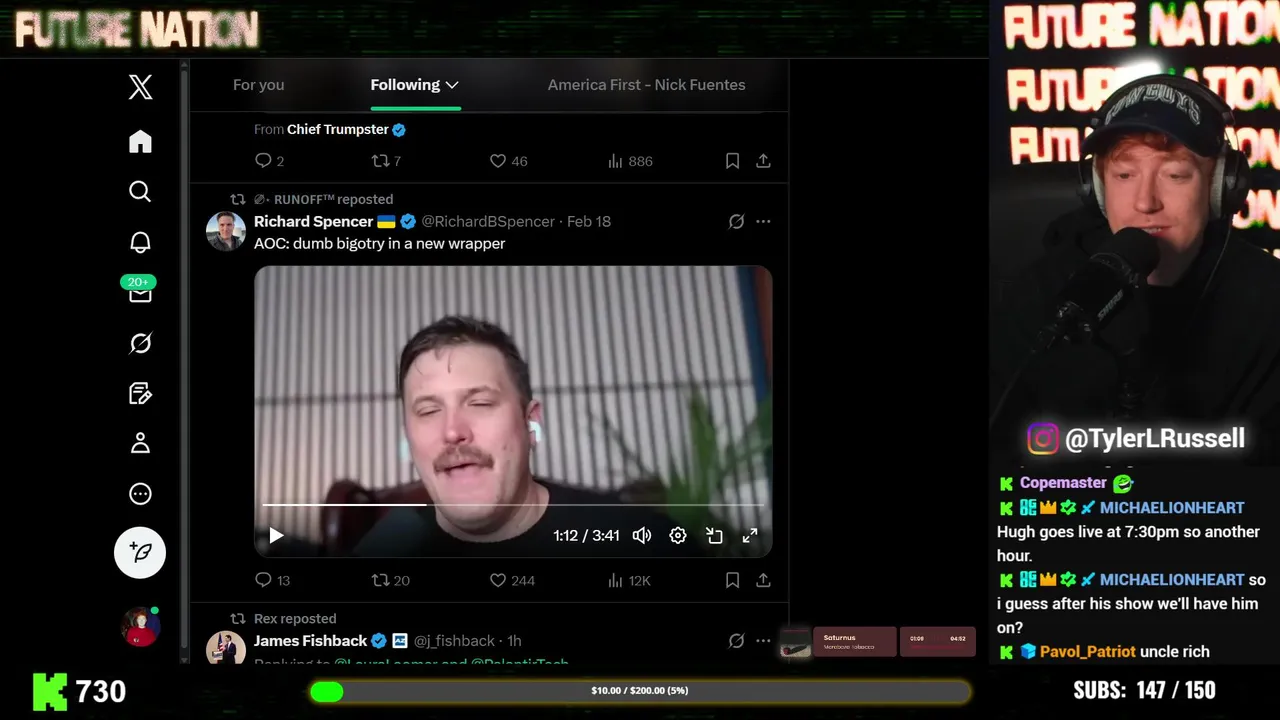1280x720 pixels.
Task: Open more options on James Fishback post
Action: click(763, 641)
